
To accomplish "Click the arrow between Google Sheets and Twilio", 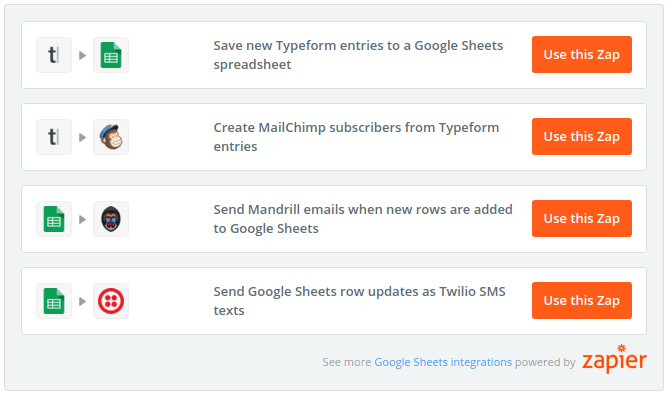I will [x=83, y=301].
